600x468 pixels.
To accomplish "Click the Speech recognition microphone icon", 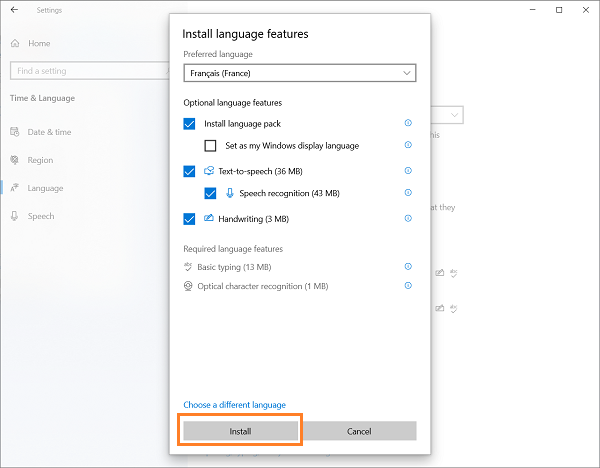I will coord(230,193).
